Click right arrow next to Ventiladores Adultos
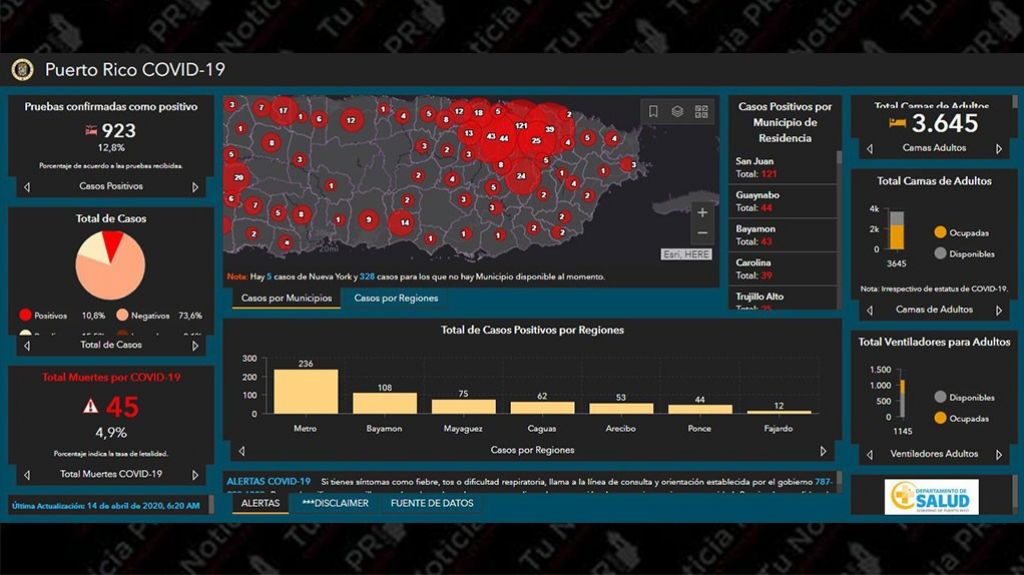This screenshot has height=575, width=1024. [998, 454]
